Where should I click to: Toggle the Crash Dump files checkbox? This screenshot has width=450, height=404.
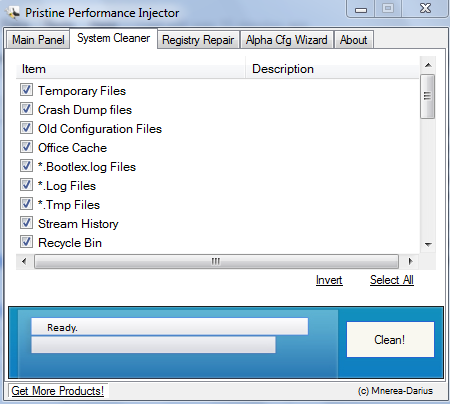click(26, 109)
